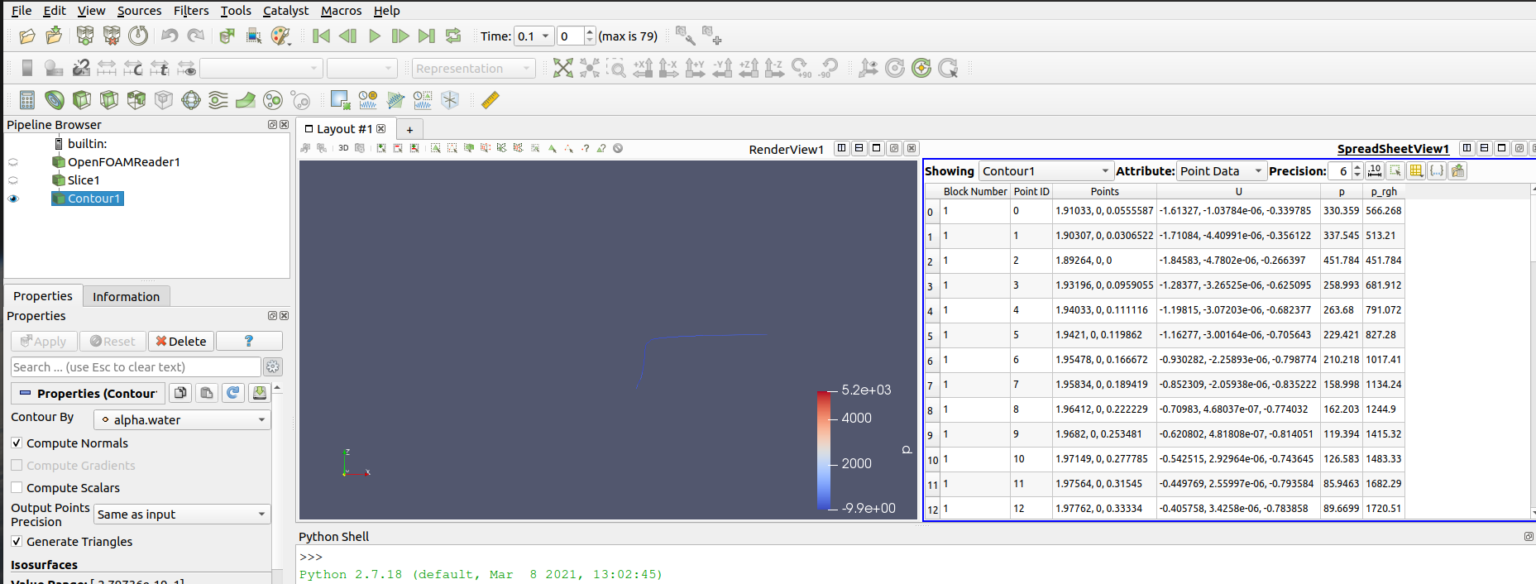
Task: Open the Contour By alpha.water dropdown
Action: [182, 420]
